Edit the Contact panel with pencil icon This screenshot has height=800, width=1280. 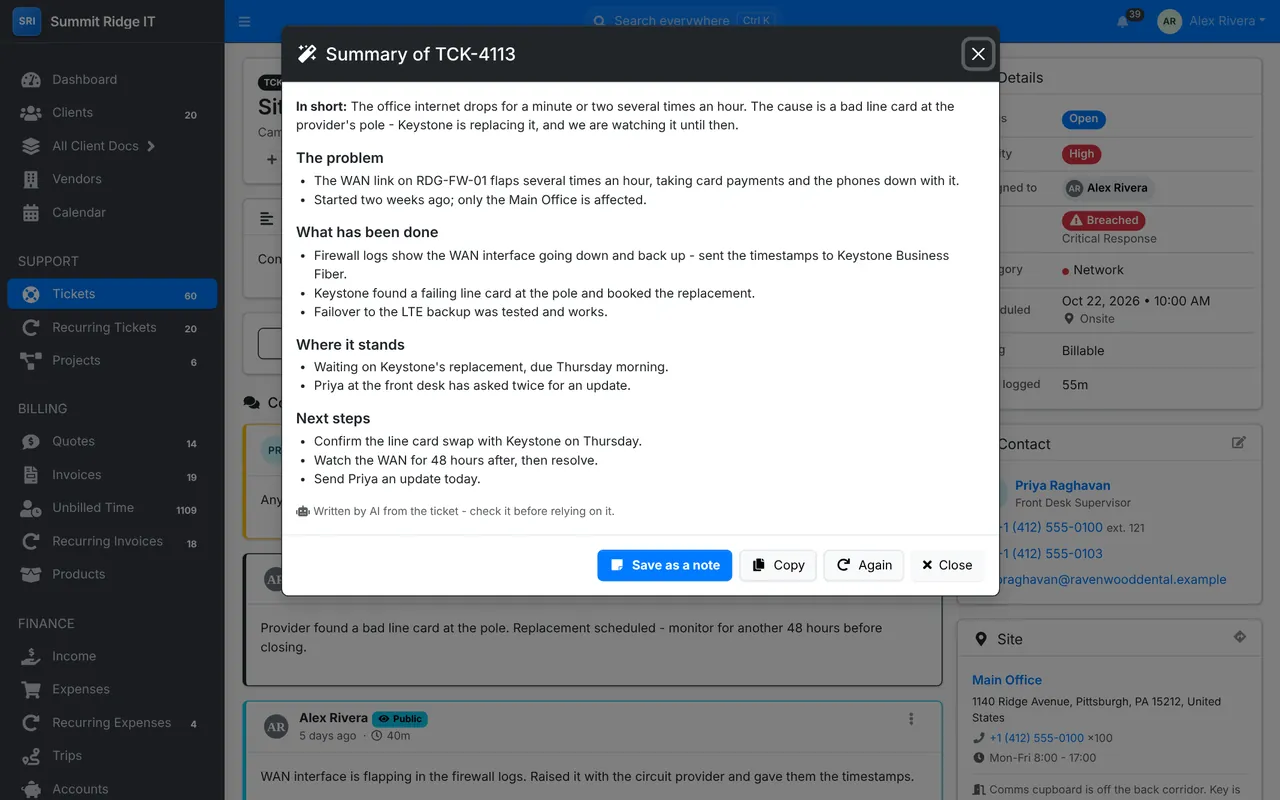(1239, 442)
